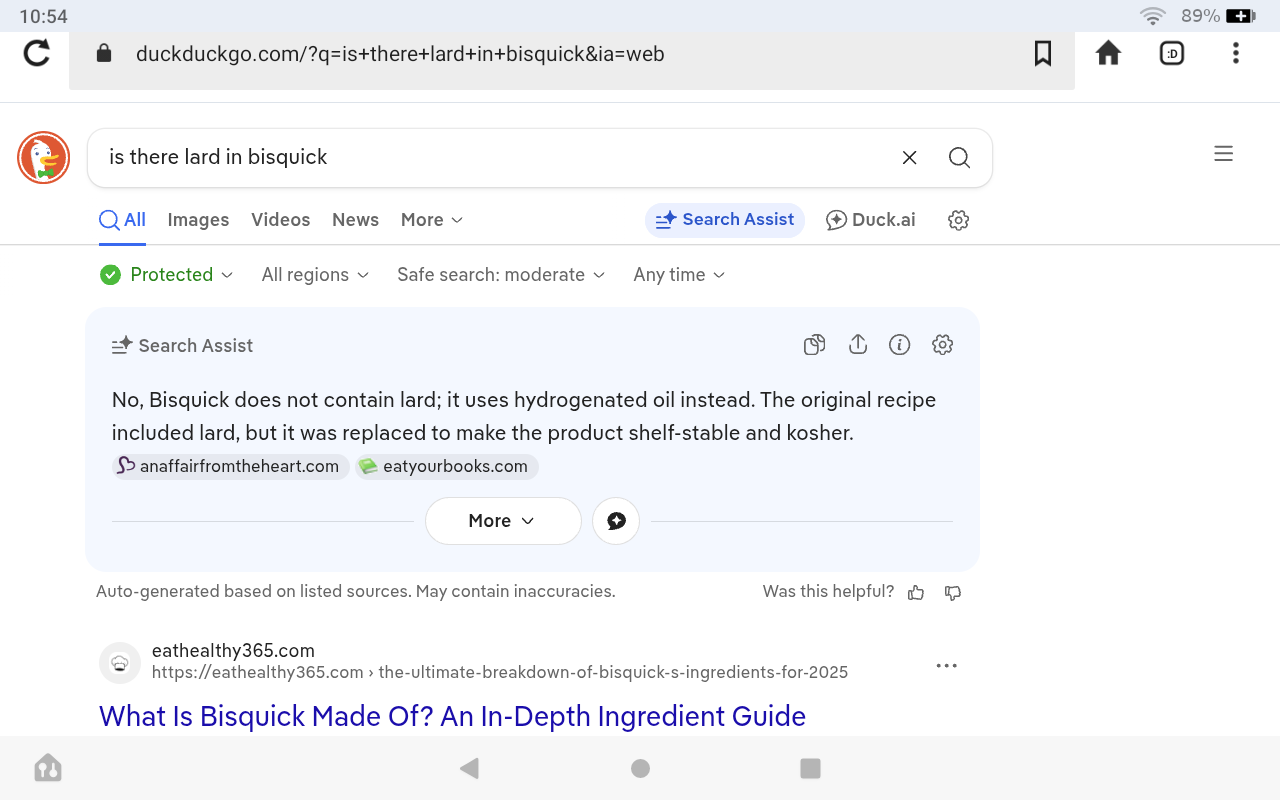Open the All regions dropdown
Viewport: 1280px width, 800px height.
tap(315, 275)
